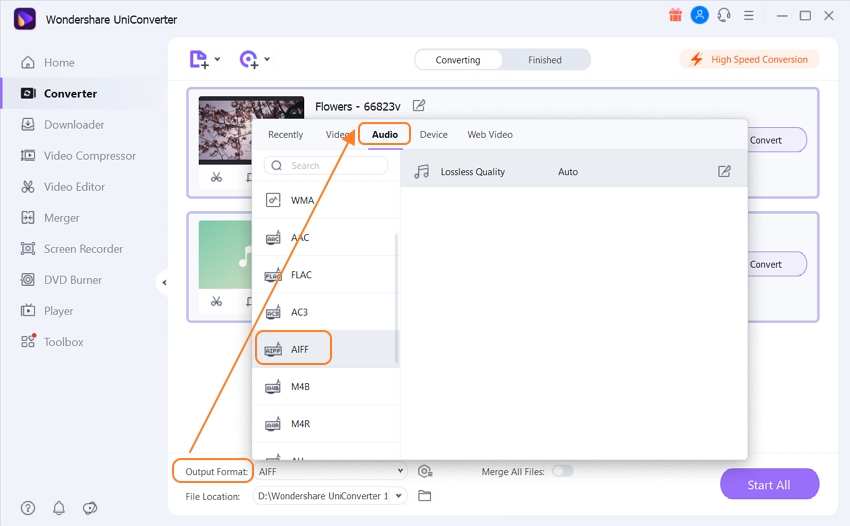Click the Downloader tray icon
The height and width of the screenshot is (526, 850).
point(28,125)
